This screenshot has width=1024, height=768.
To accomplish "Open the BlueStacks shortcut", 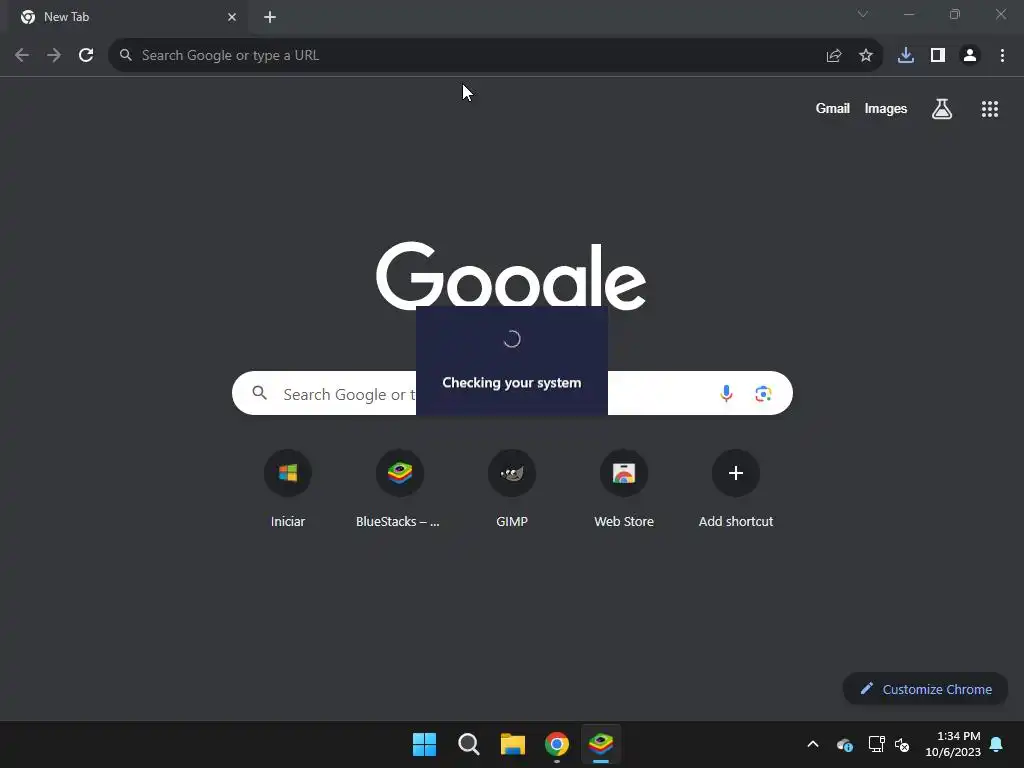I will (x=400, y=488).
